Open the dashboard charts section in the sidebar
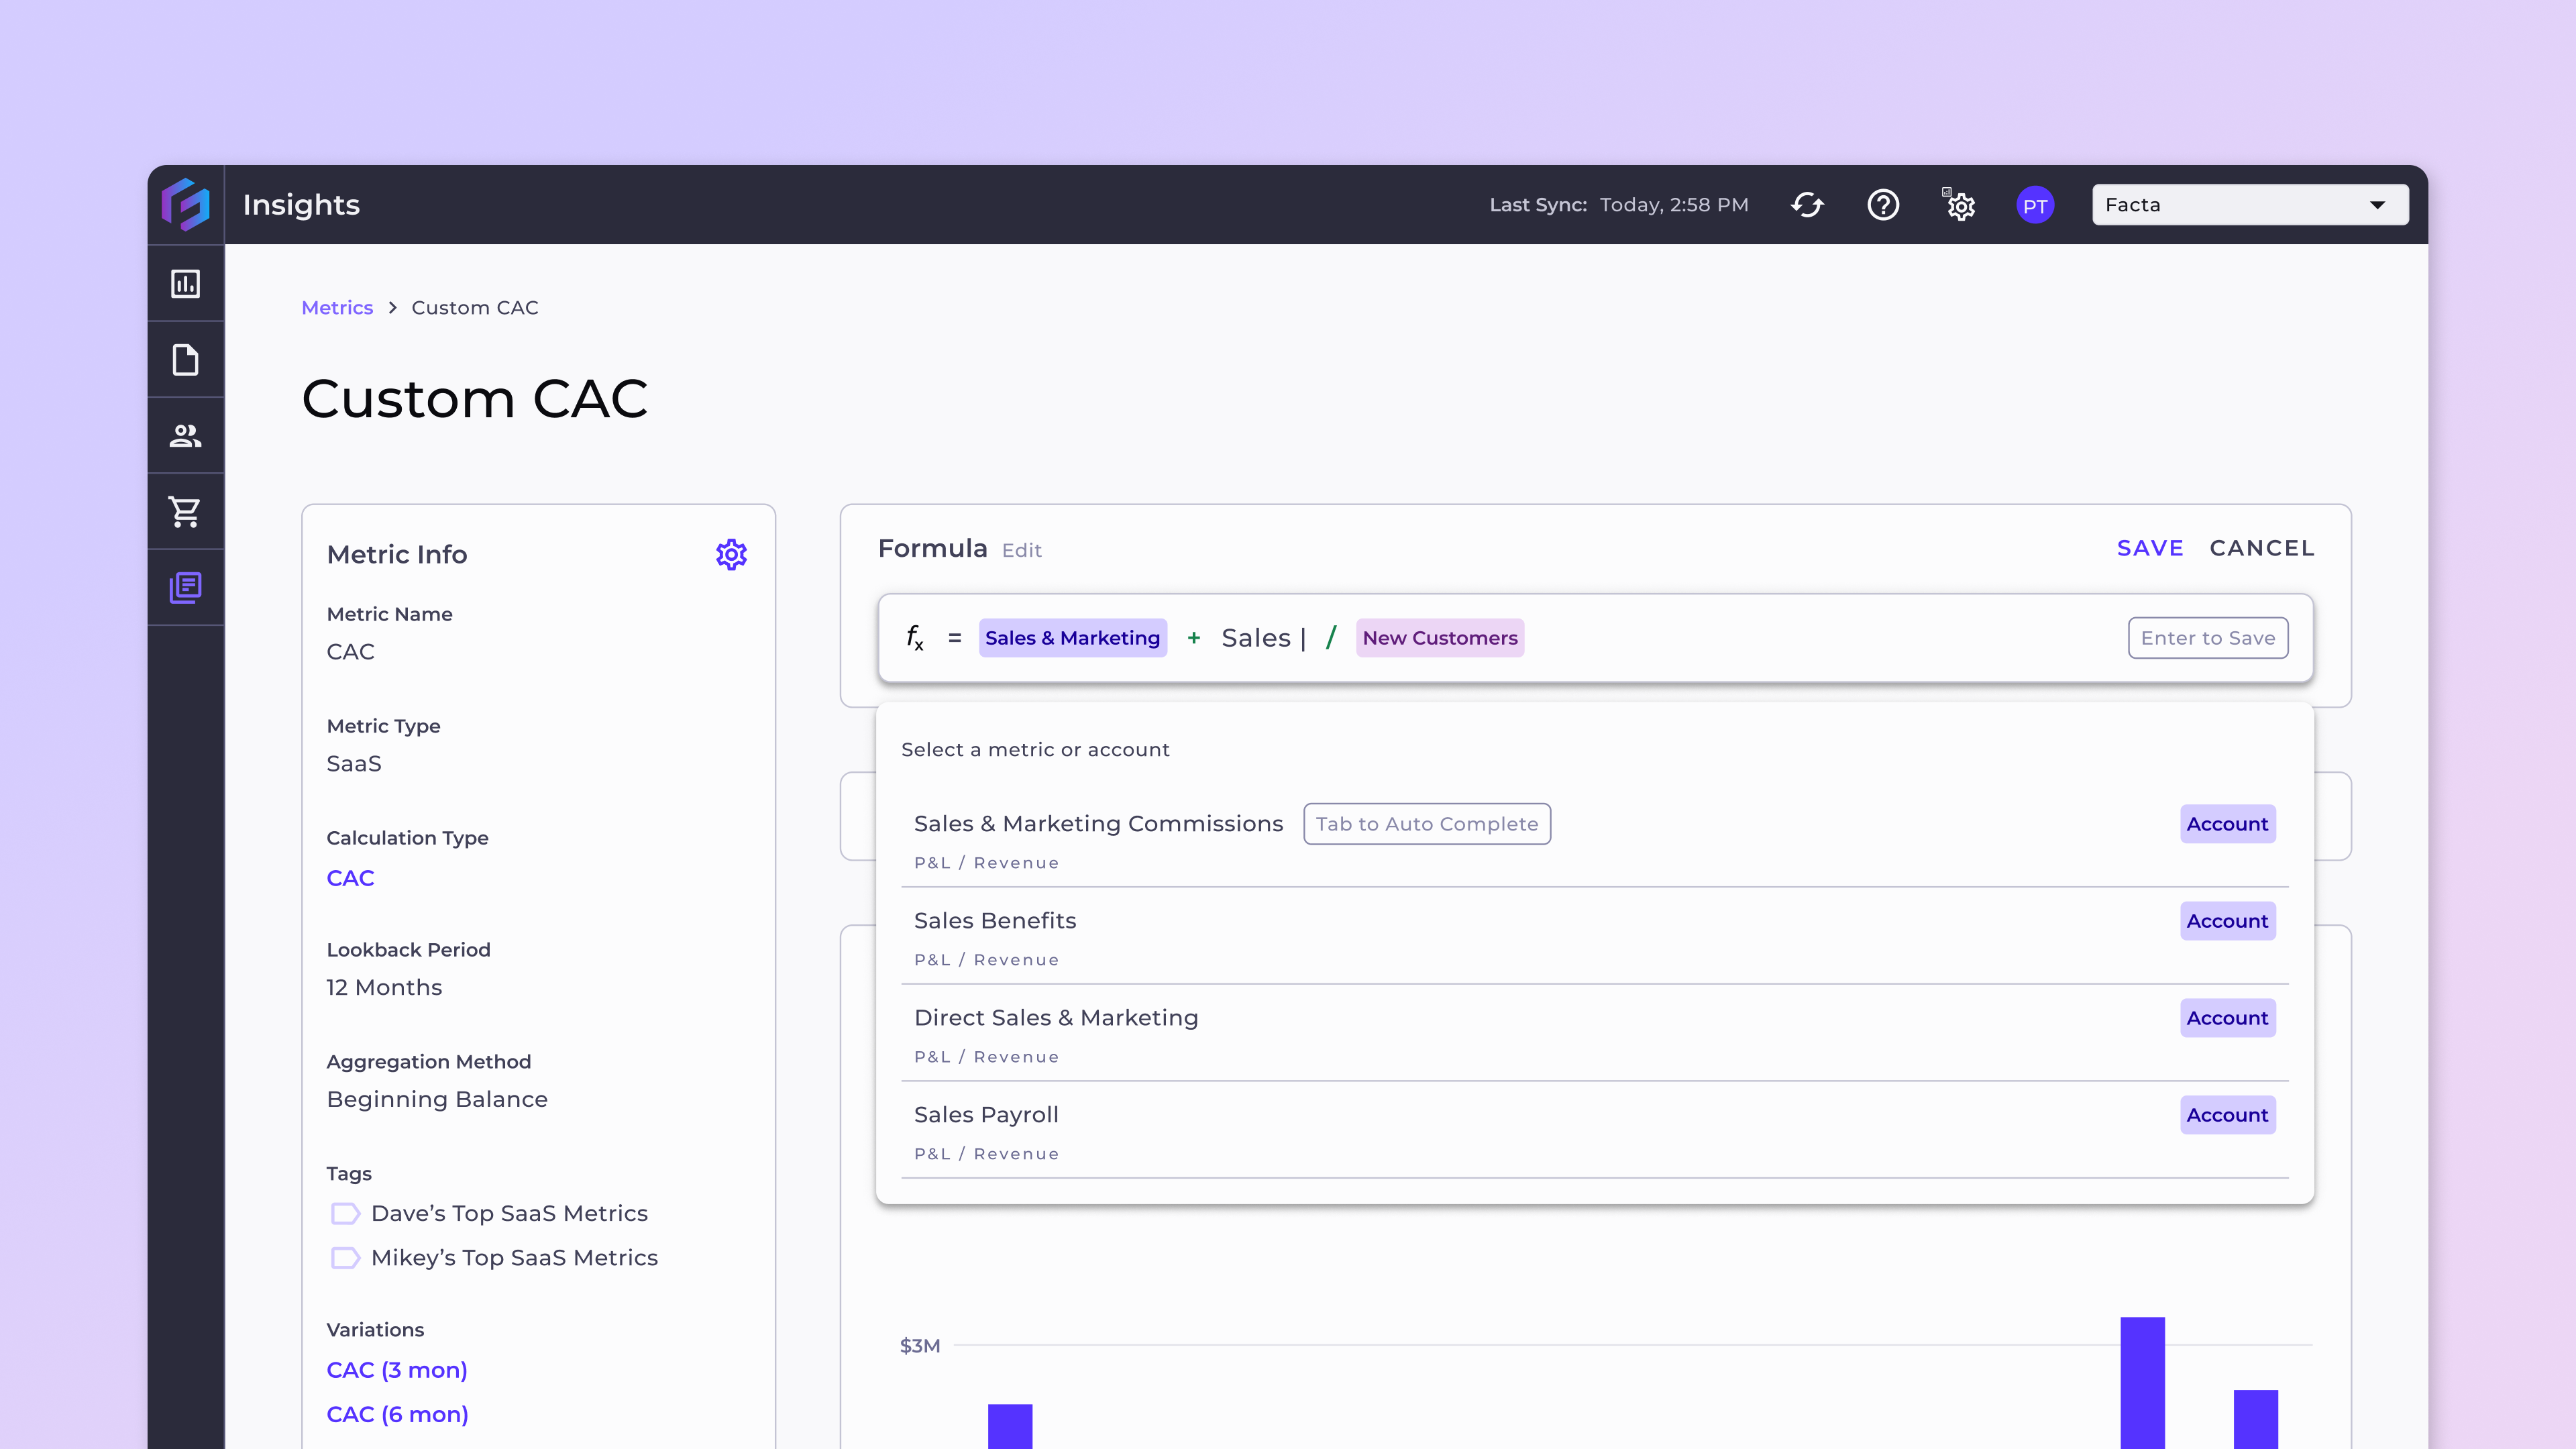This screenshot has height=1449, width=2576. click(x=186, y=284)
